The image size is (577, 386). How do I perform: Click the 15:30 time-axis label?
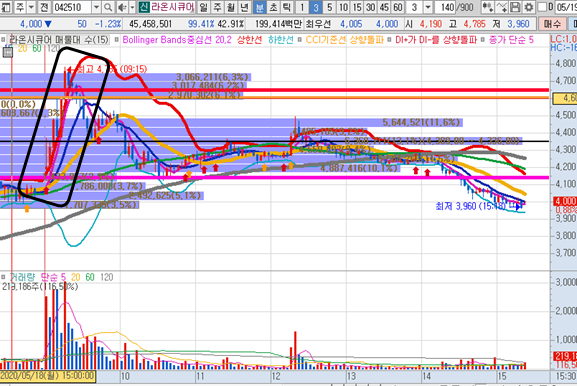(x=565, y=376)
